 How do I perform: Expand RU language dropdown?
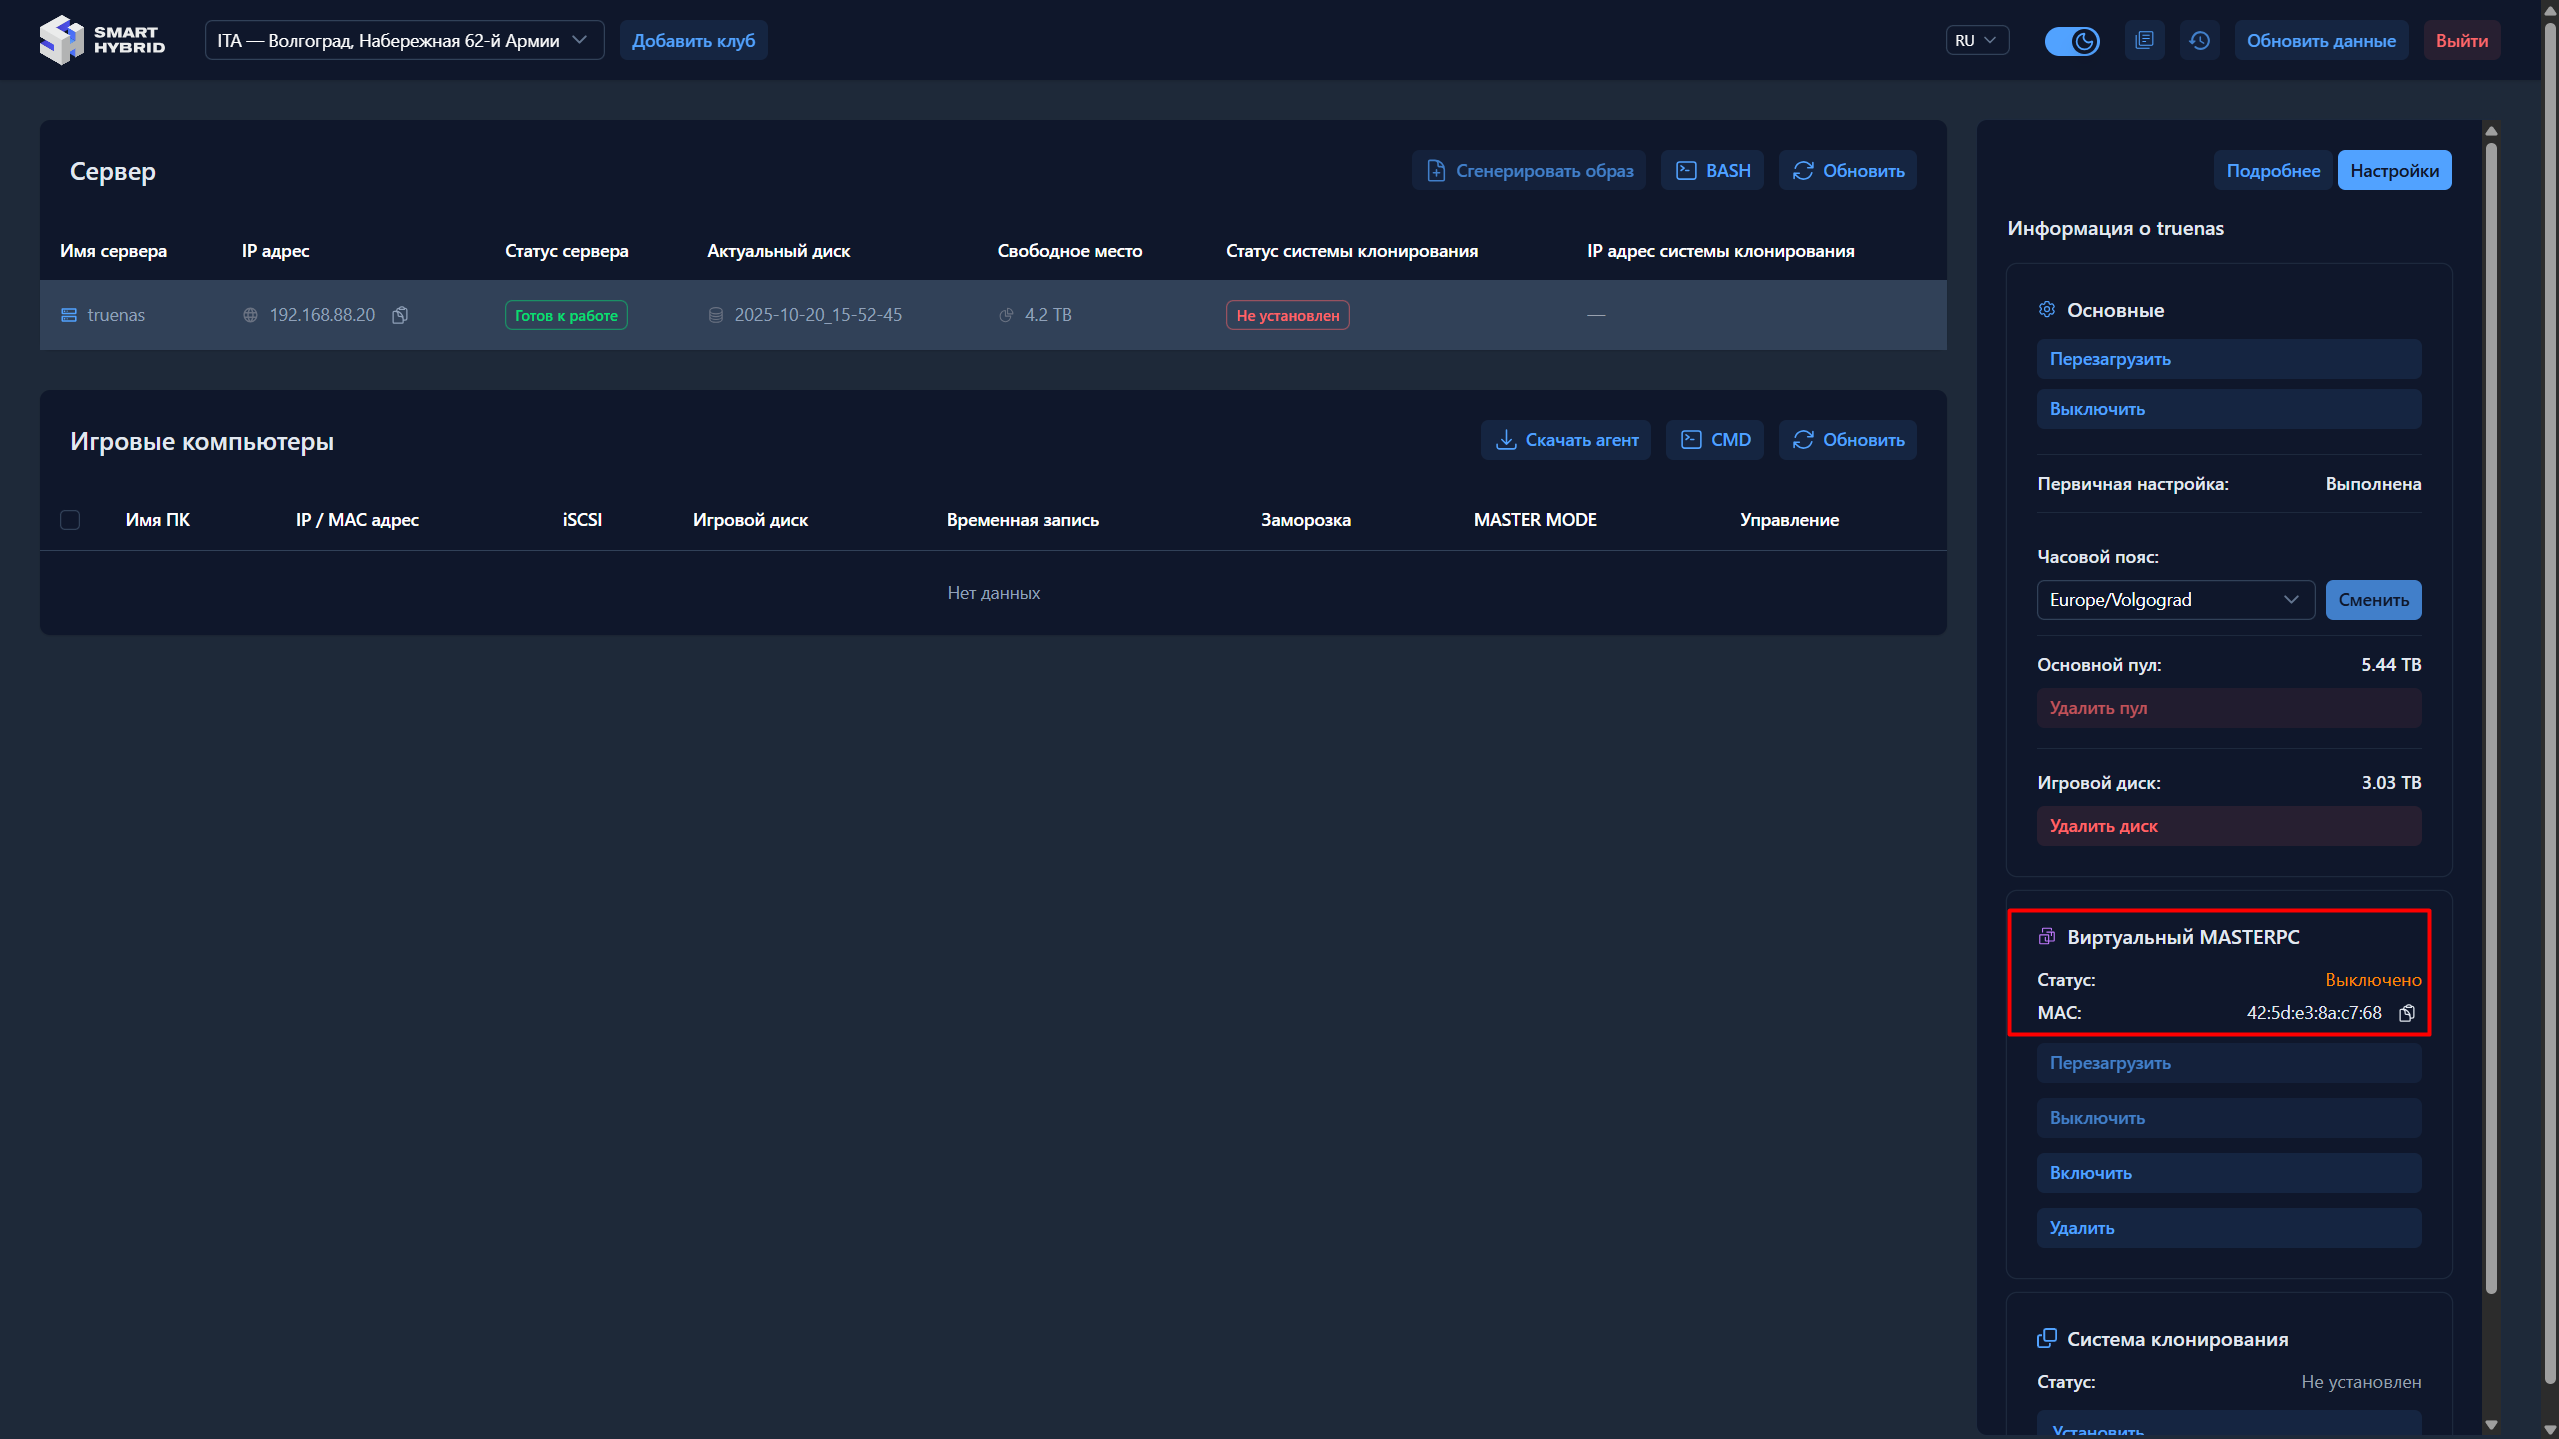(x=1976, y=41)
